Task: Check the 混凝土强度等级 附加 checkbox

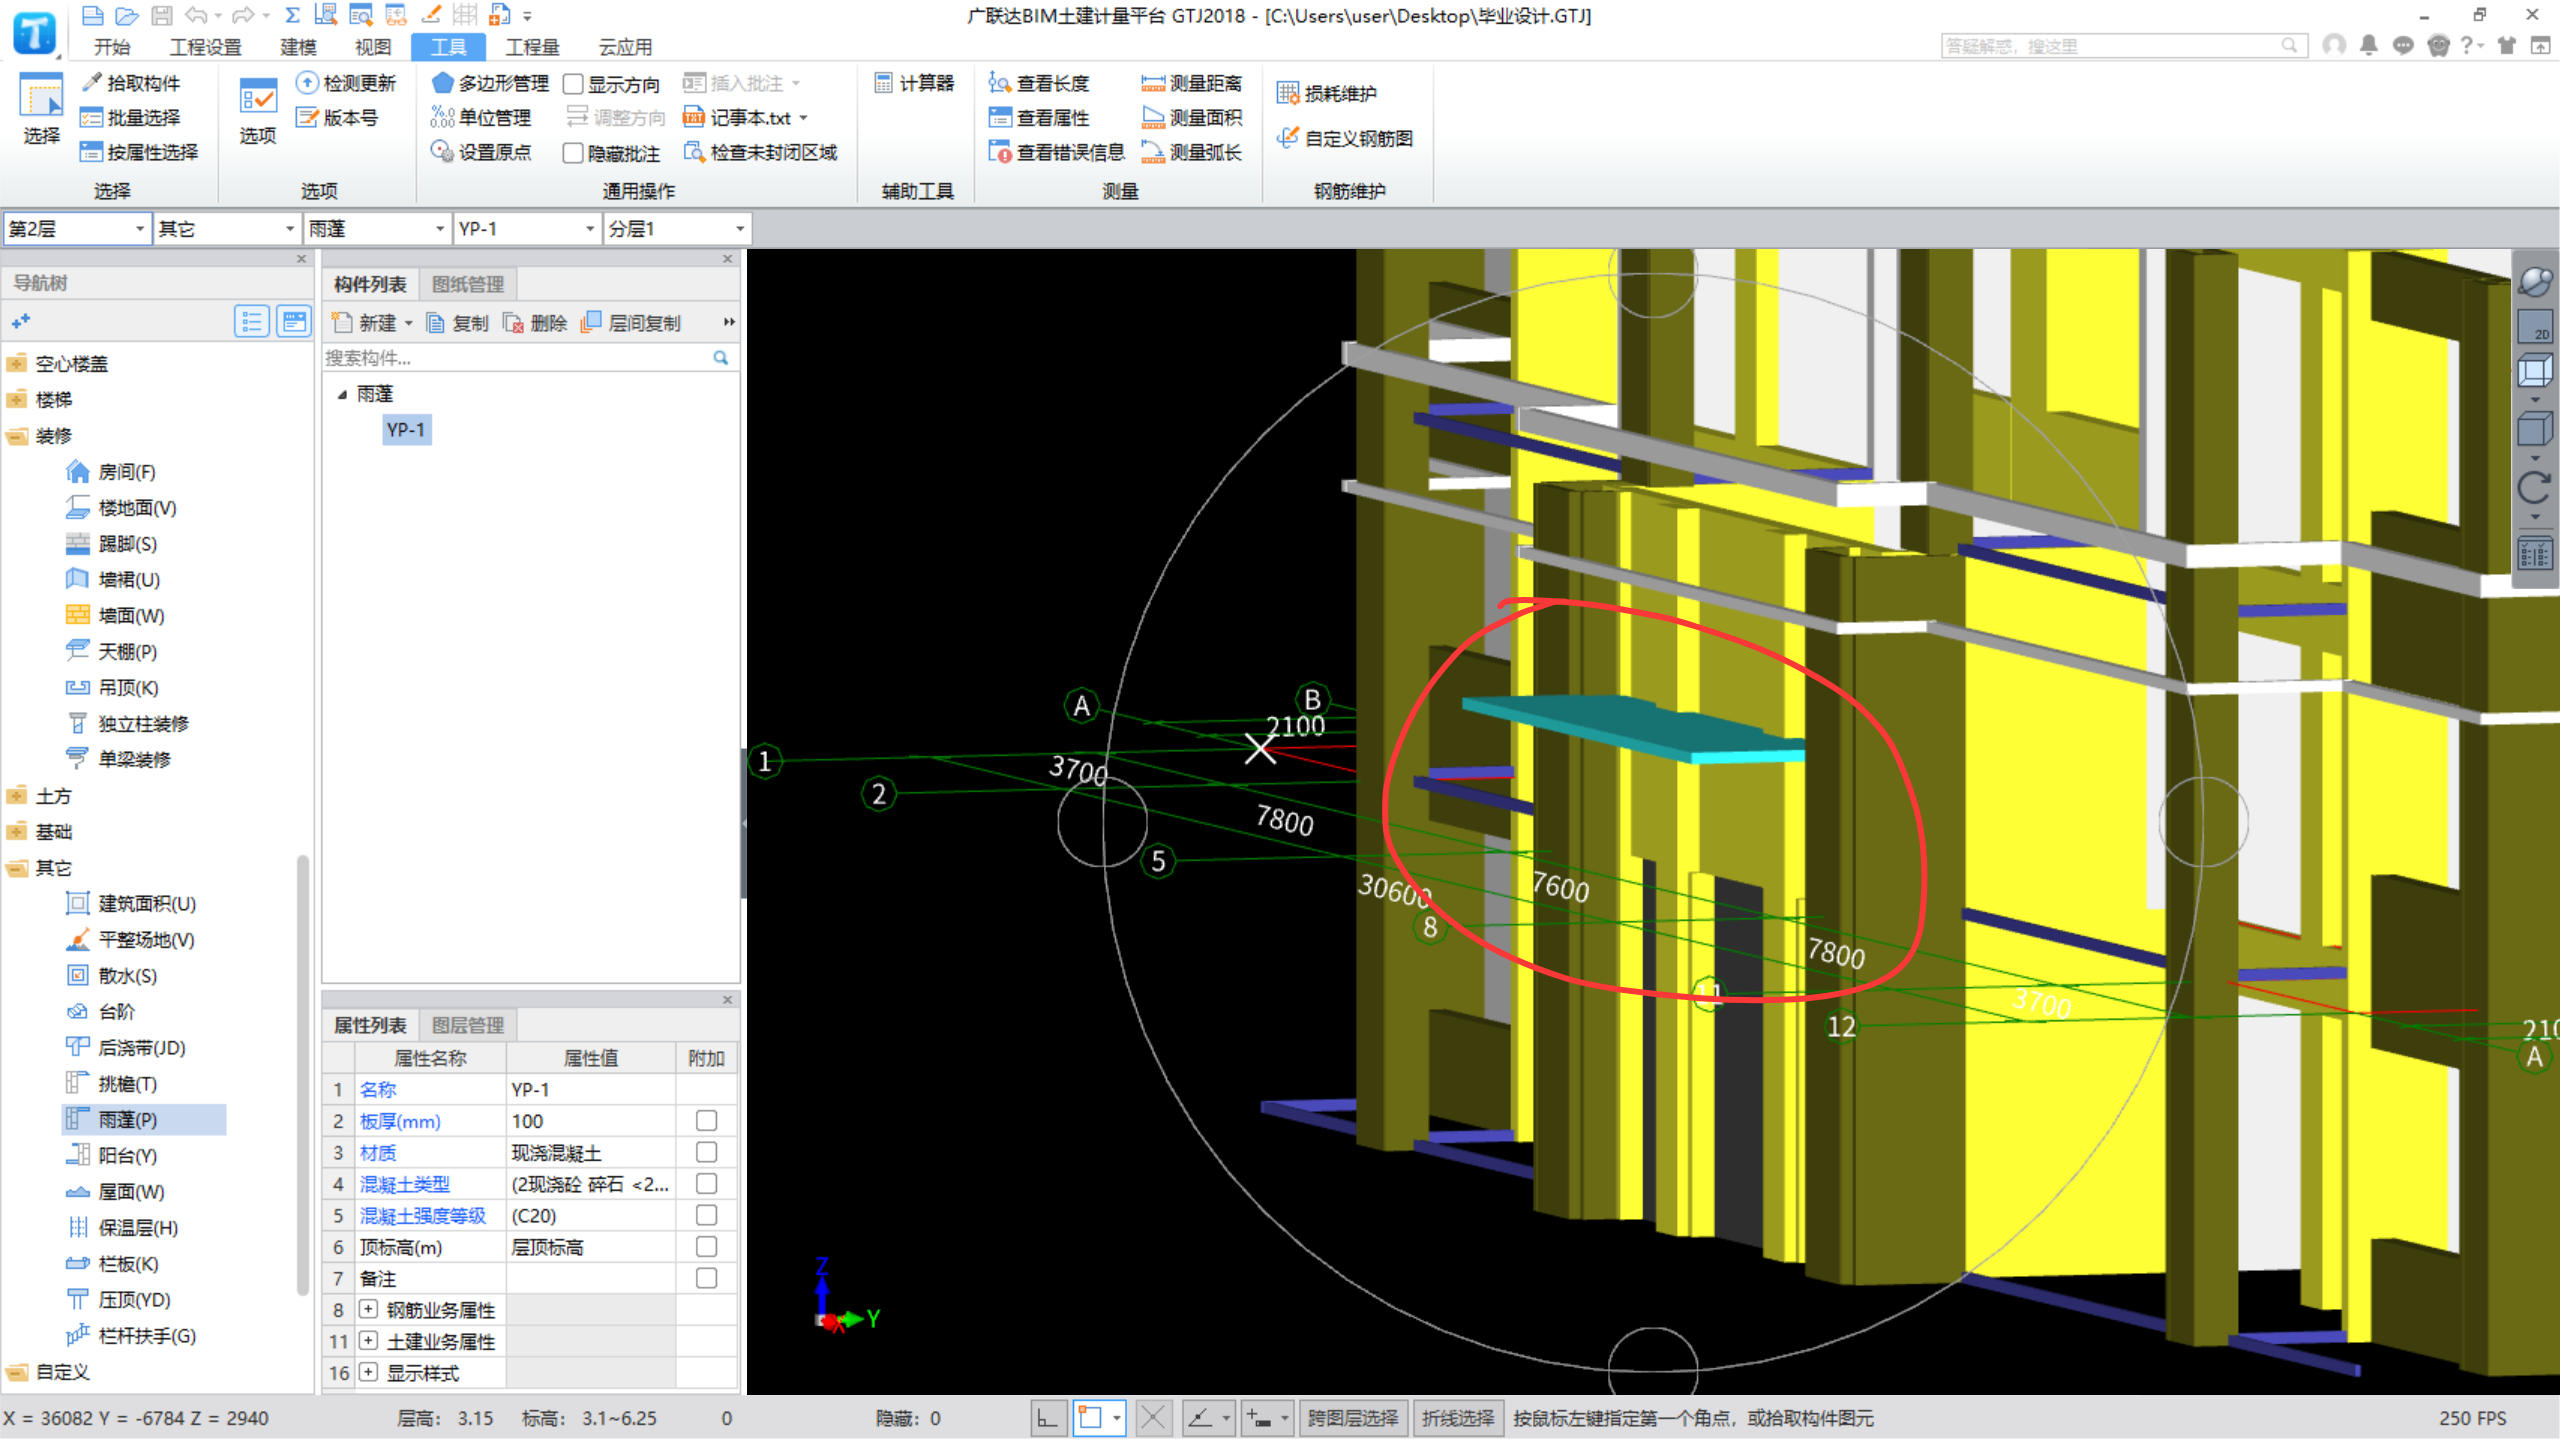Action: click(706, 1215)
